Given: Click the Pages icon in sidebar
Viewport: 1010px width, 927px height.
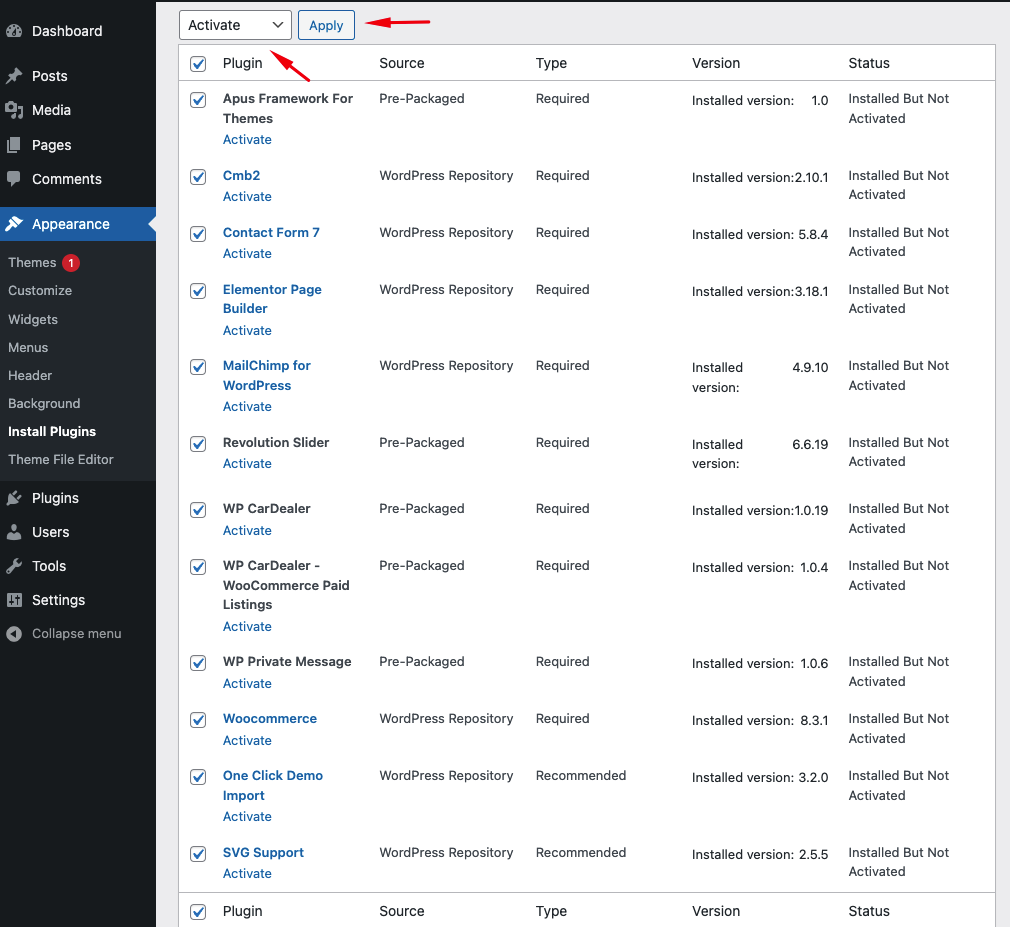Looking at the screenshot, I should click(14, 145).
